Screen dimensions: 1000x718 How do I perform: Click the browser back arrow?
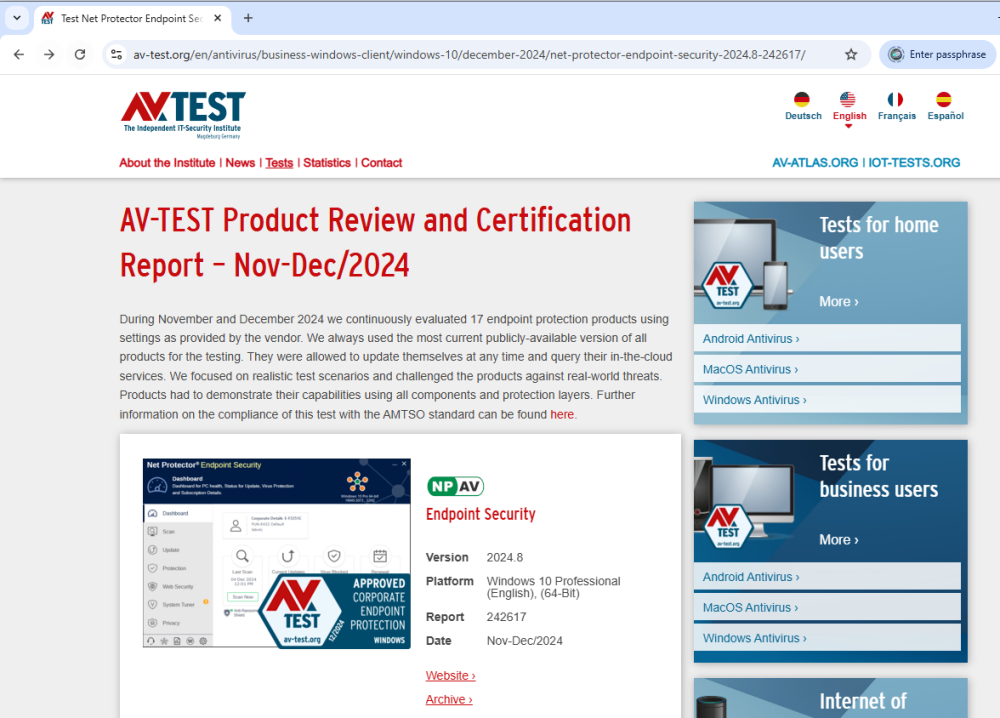18,55
